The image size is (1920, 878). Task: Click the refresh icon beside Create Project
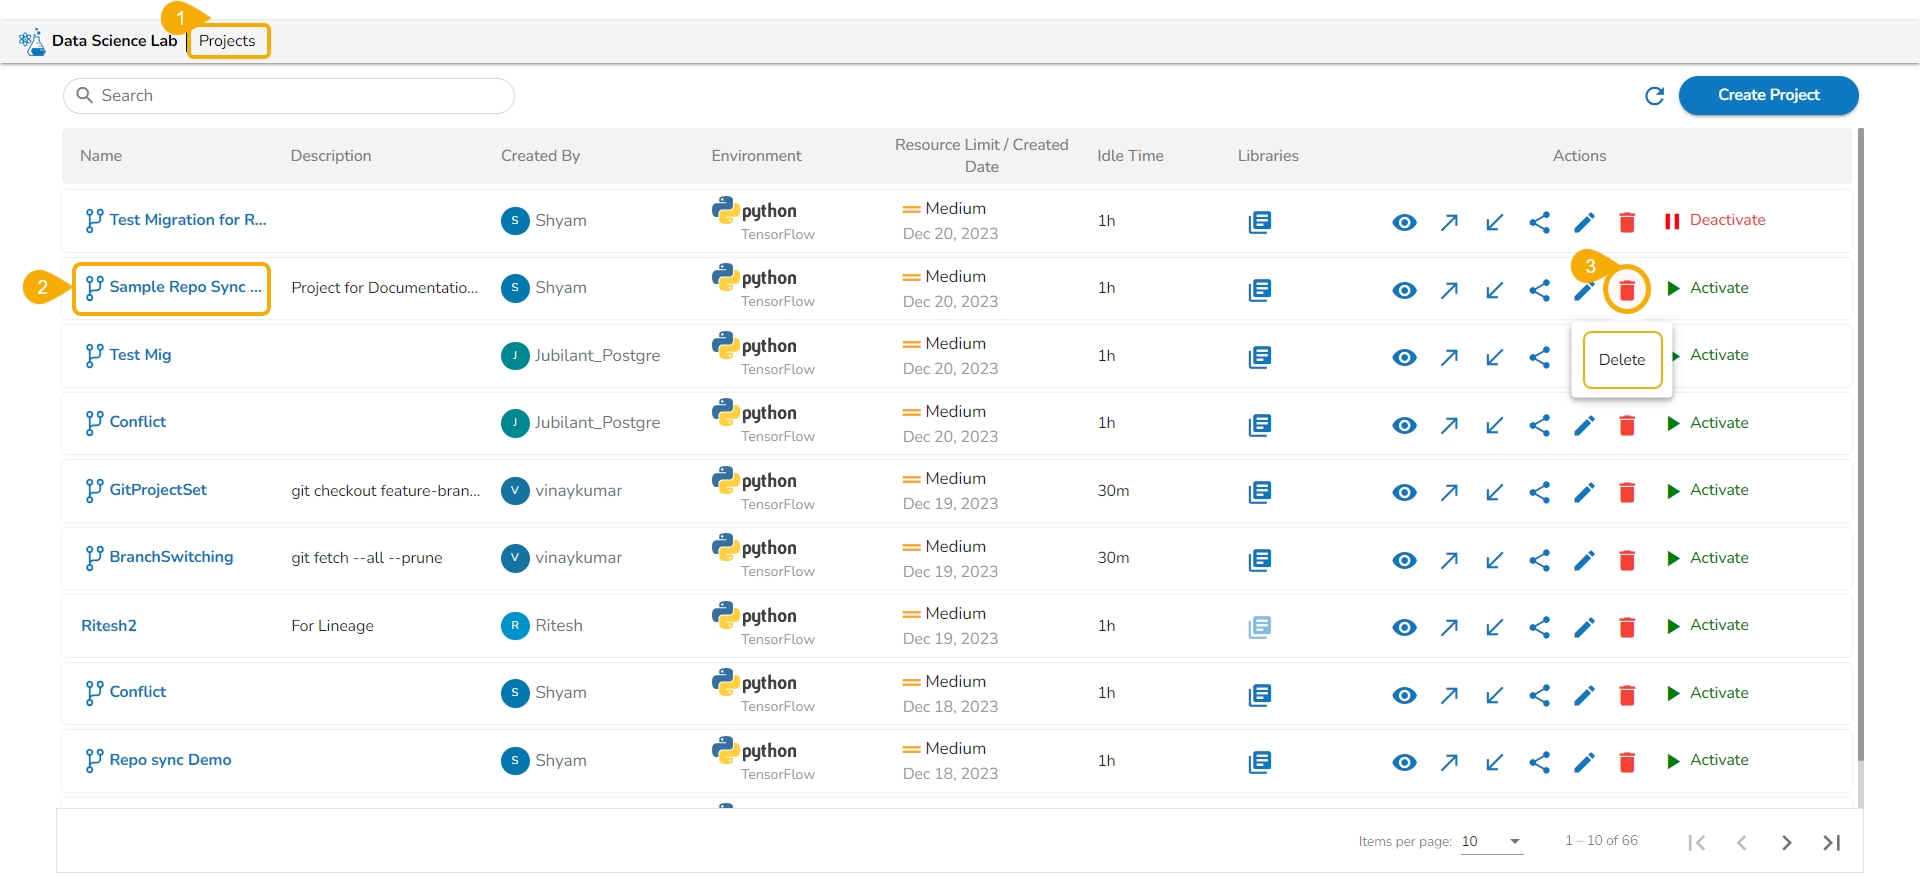(1654, 96)
